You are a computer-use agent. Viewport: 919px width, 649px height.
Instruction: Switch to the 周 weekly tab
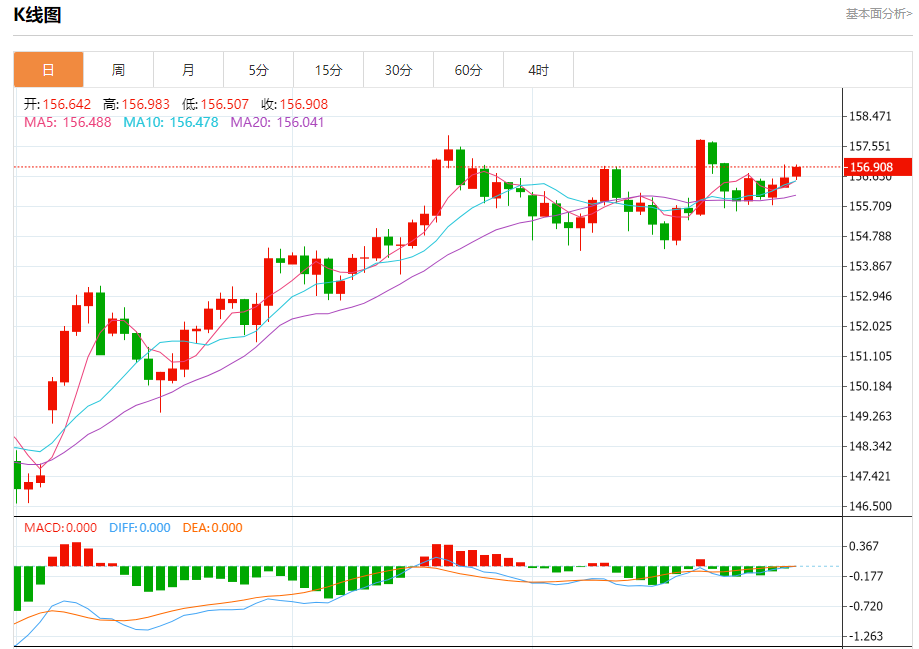click(x=118, y=70)
